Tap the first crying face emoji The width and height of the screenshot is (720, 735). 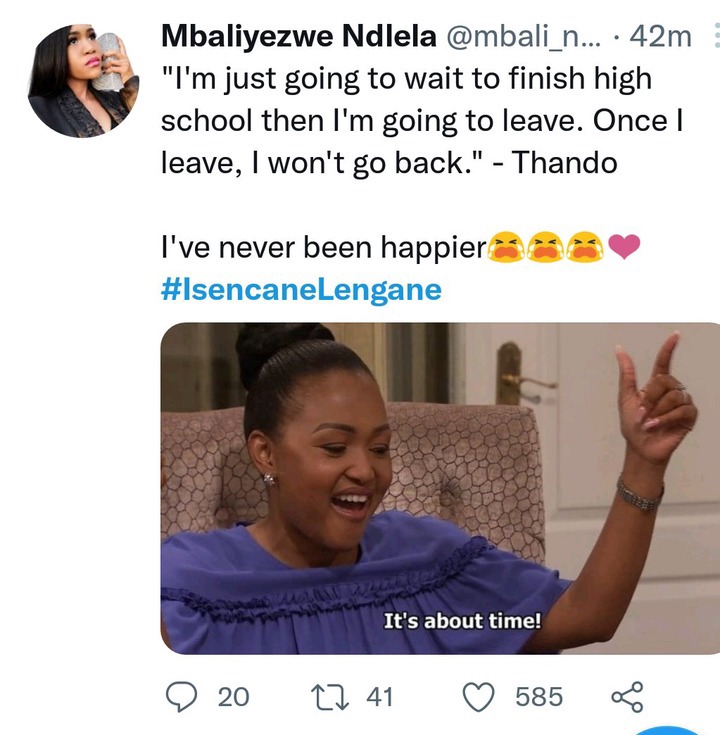[x=506, y=247]
